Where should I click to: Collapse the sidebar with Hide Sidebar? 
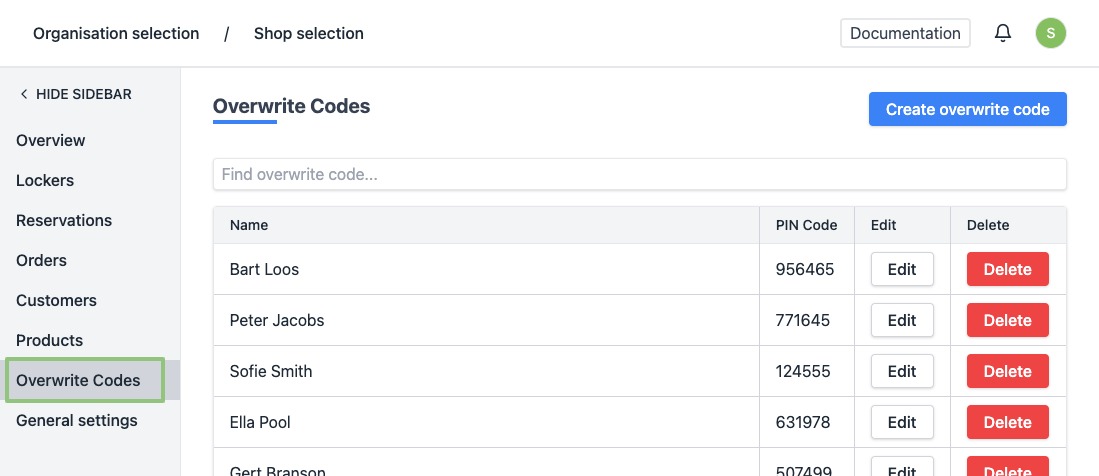[x=76, y=94]
